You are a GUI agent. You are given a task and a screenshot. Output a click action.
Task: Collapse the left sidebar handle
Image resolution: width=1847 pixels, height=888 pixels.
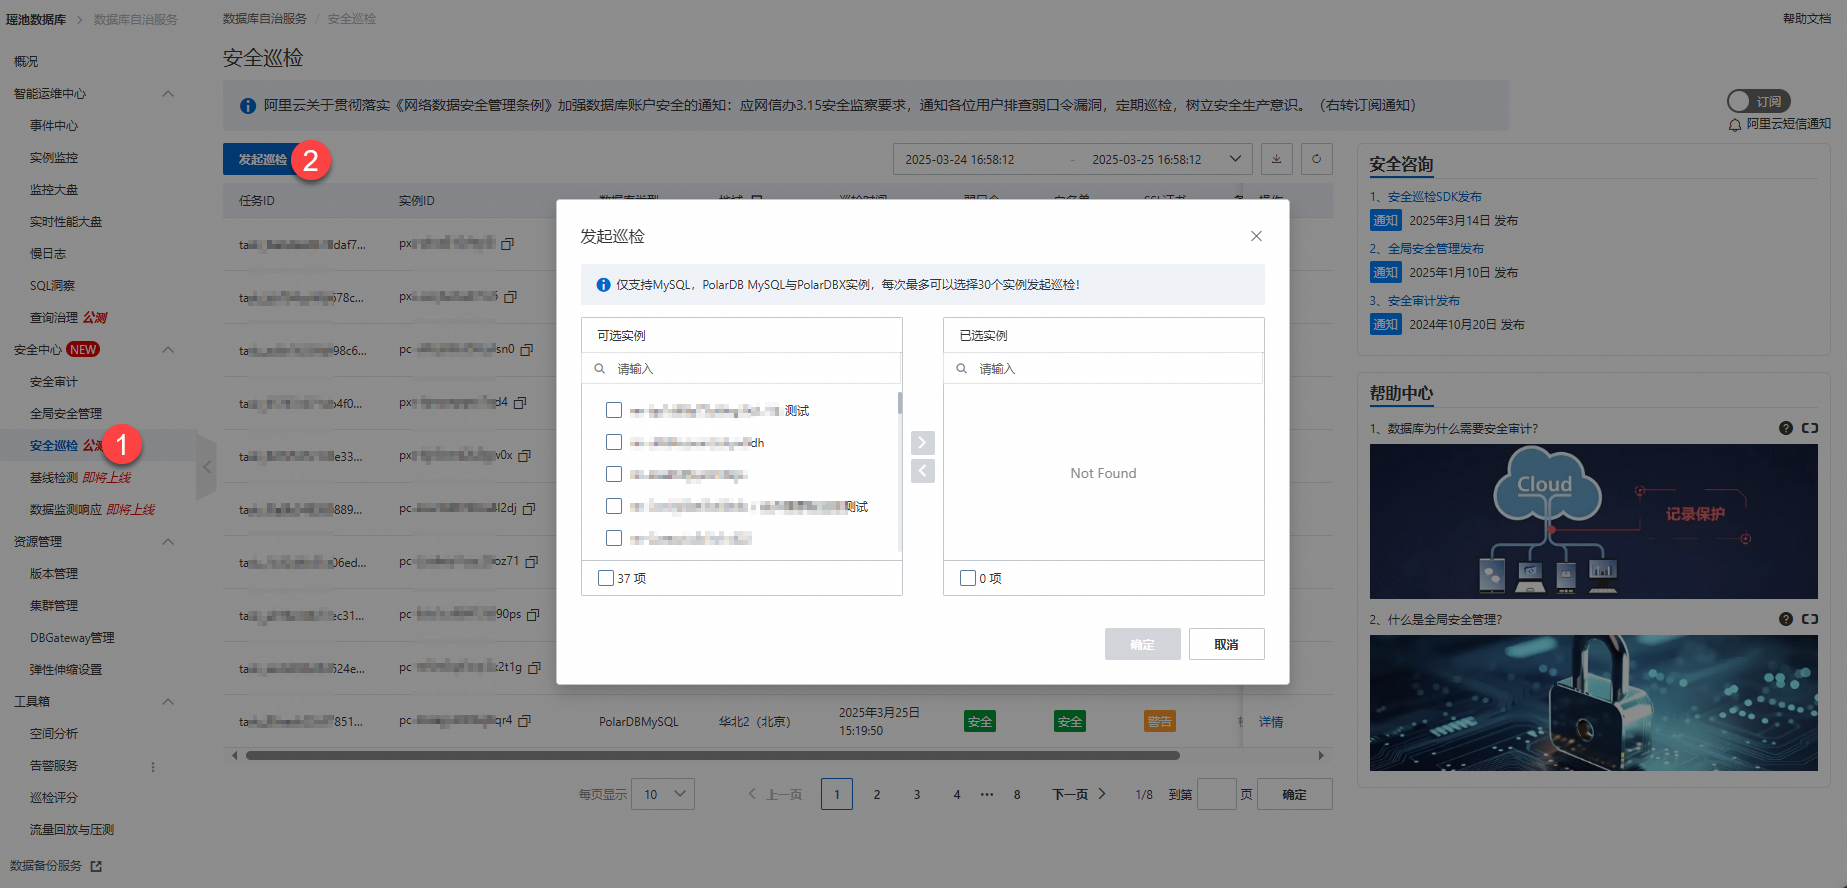[207, 466]
